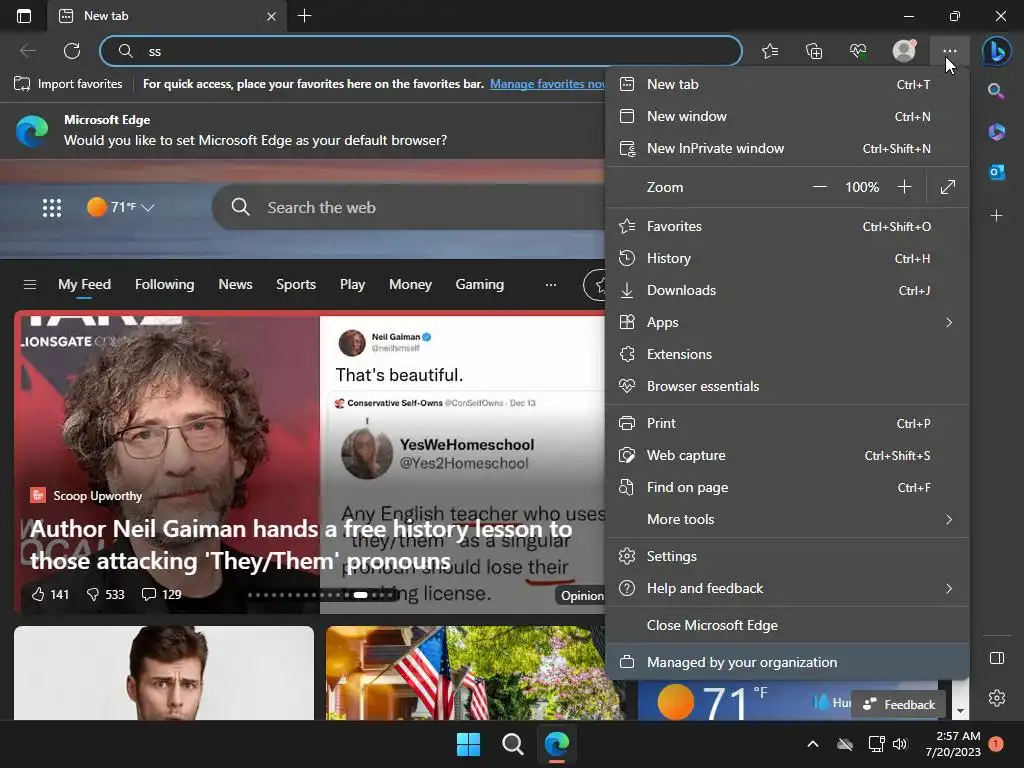Image resolution: width=1024 pixels, height=768 pixels.
Task: Open the taskbar clock and date
Action: click(x=953, y=744)
